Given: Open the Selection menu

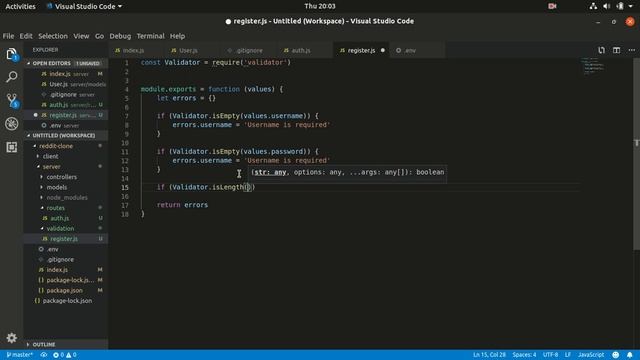Looking at the screenshot, I should (x=53, y=36).
